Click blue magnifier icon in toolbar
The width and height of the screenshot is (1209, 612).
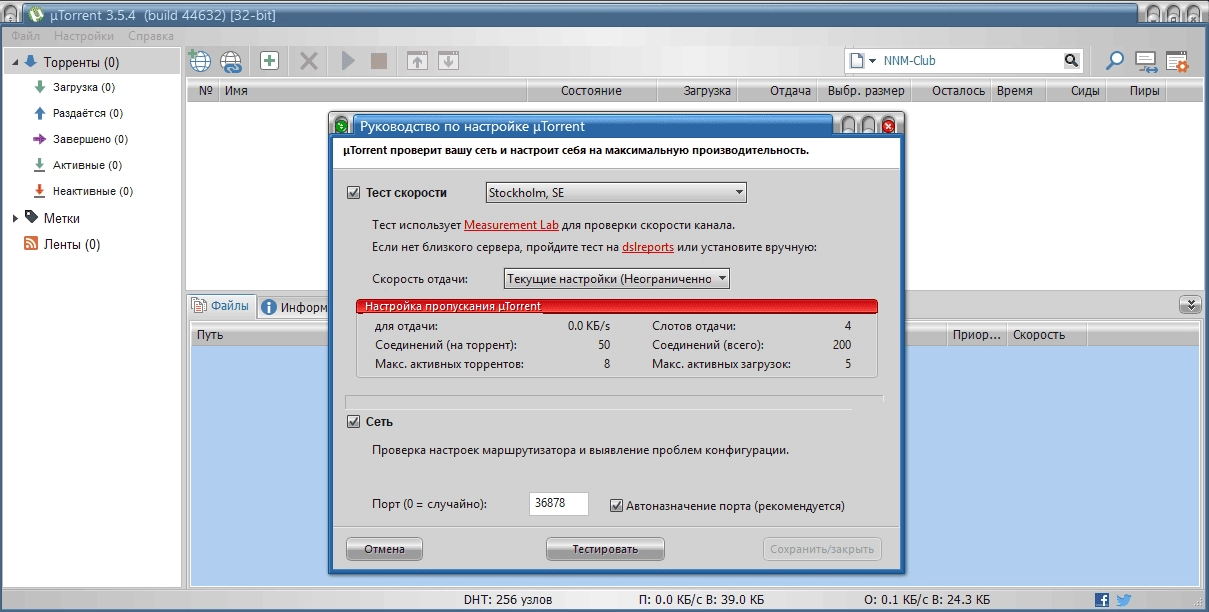(1114, 61)
